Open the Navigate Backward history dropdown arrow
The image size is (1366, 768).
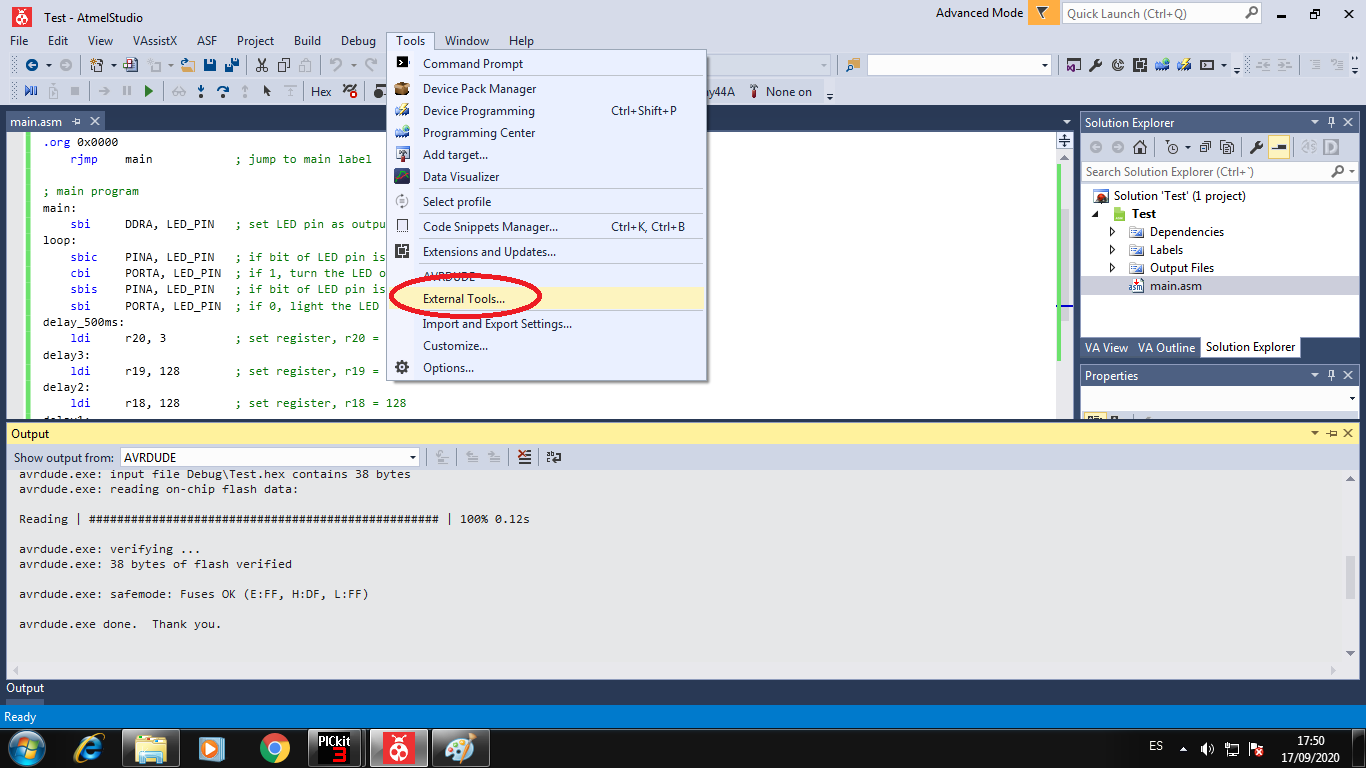click(47, 65)
